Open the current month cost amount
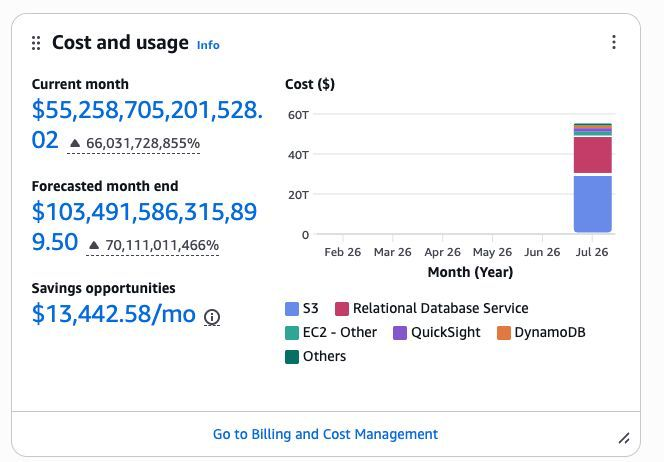This screenshot has height=462, width=664. (x=147, y=124)
